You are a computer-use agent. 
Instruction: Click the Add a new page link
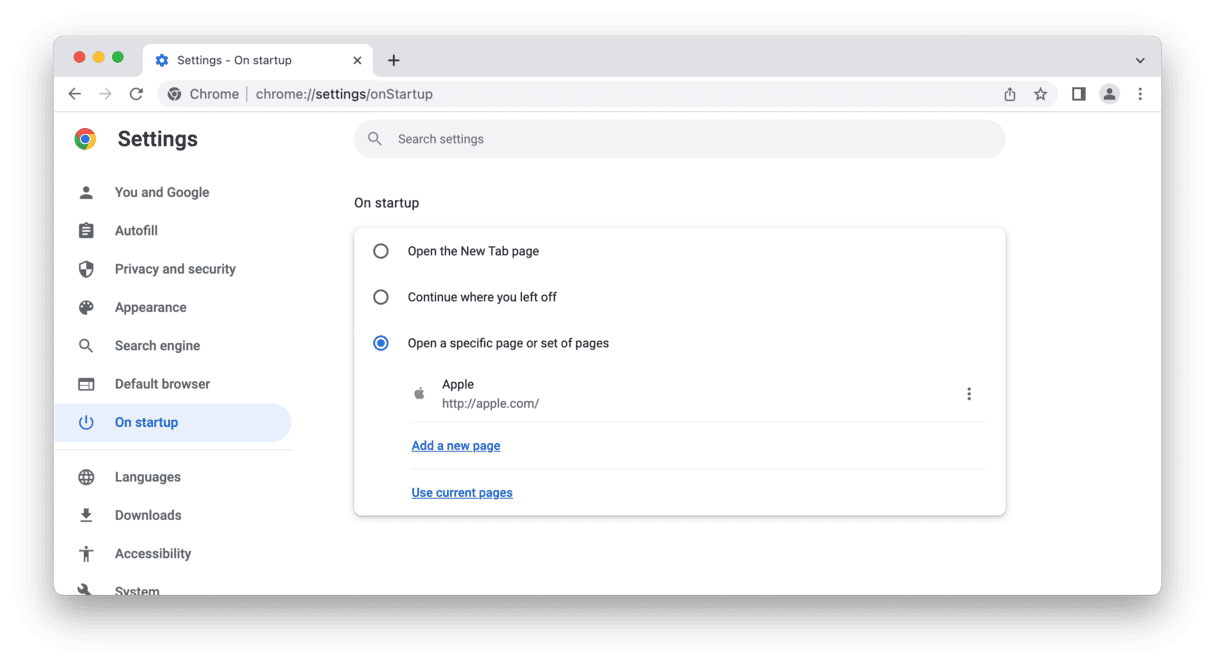(x=456, y=446)
